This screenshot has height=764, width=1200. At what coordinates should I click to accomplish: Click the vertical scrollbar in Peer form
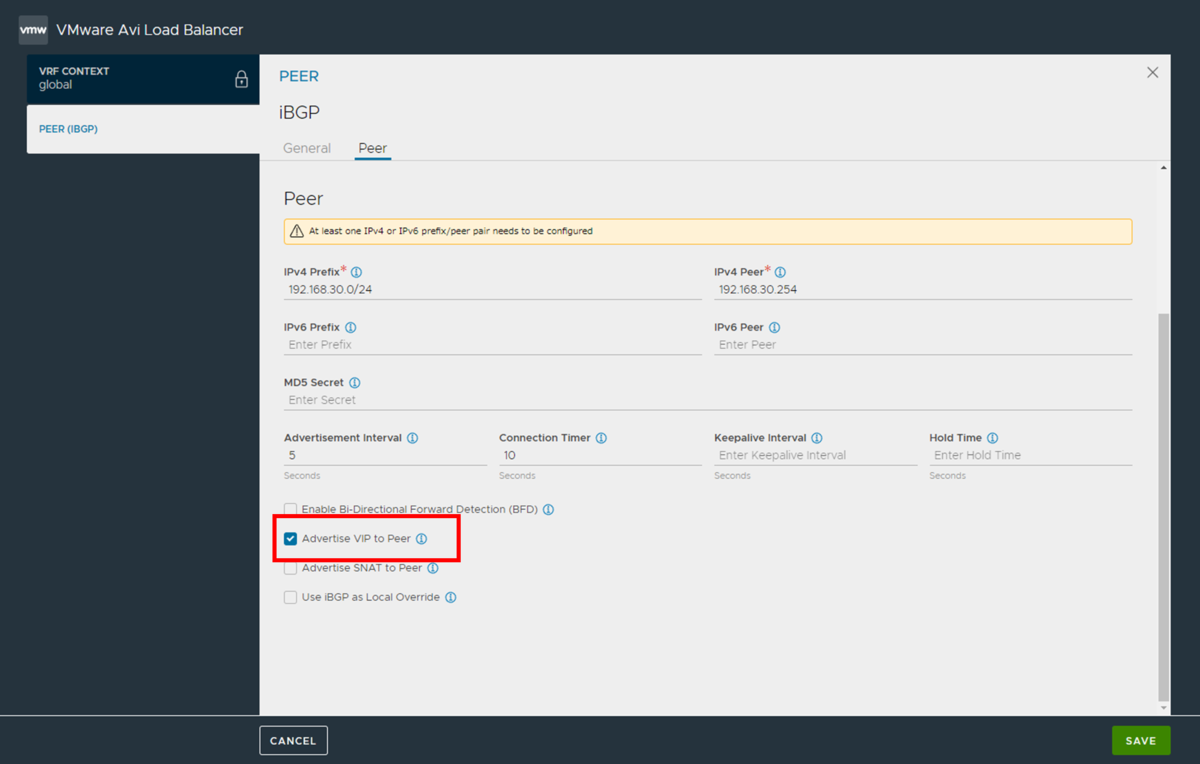tap(1163, 505)
